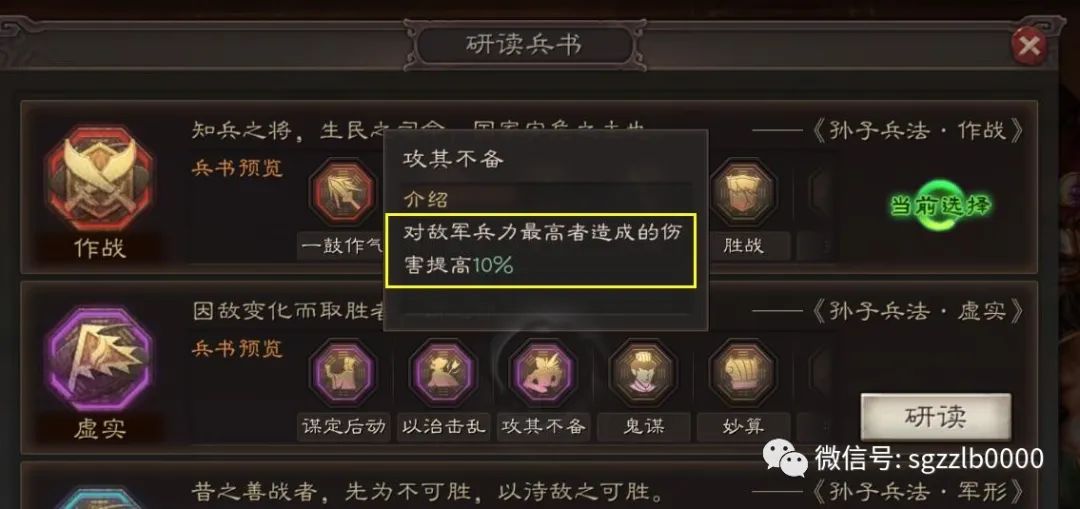Select the blue 军形 category icon
This screenshot has height=509, width=1080.
[x=98, y=498]
